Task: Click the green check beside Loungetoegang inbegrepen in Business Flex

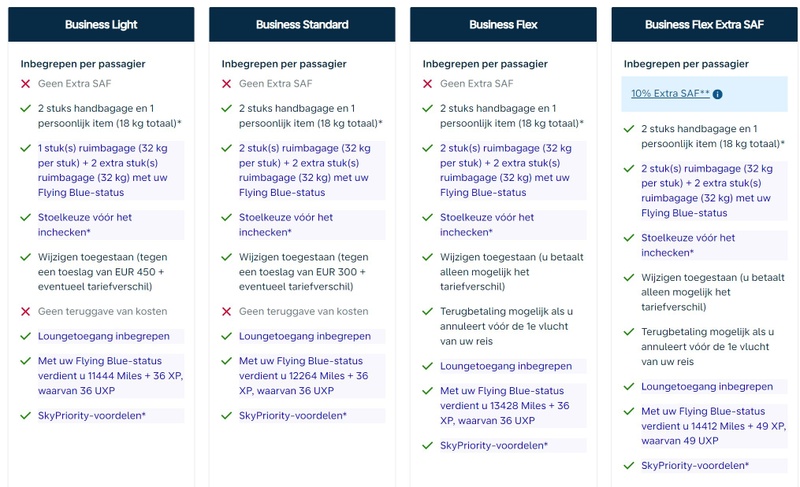Action: click(428, 366)
